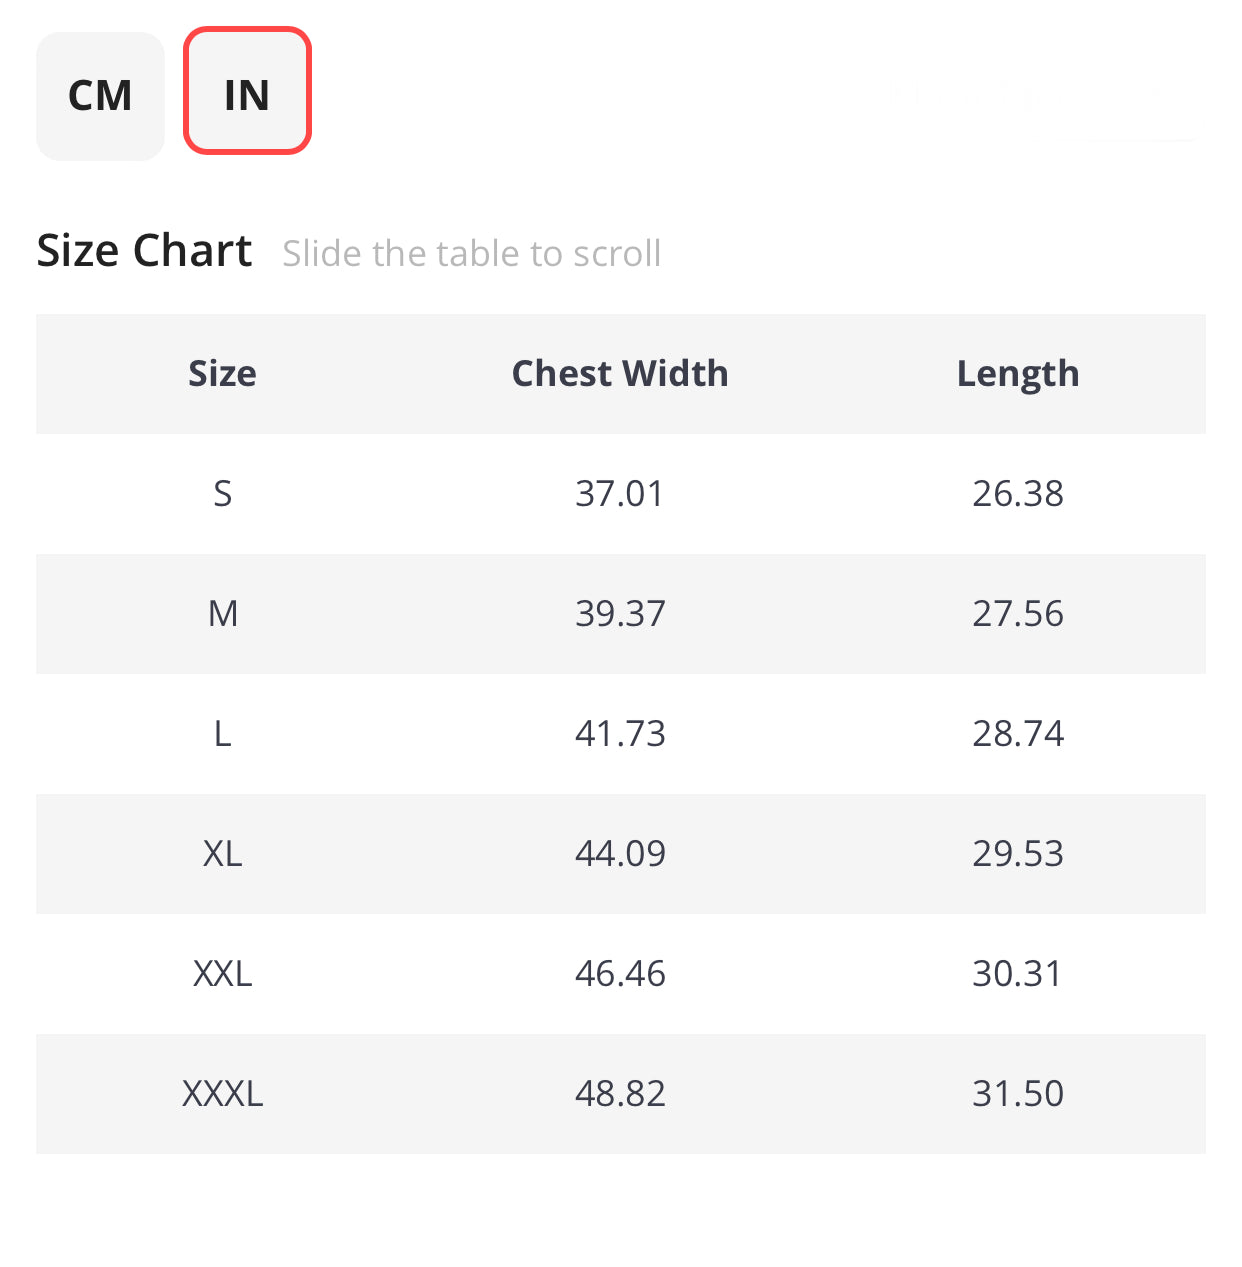
Task: Toggle measurement unit to centimeters
Action: click(x=100, y=95)
